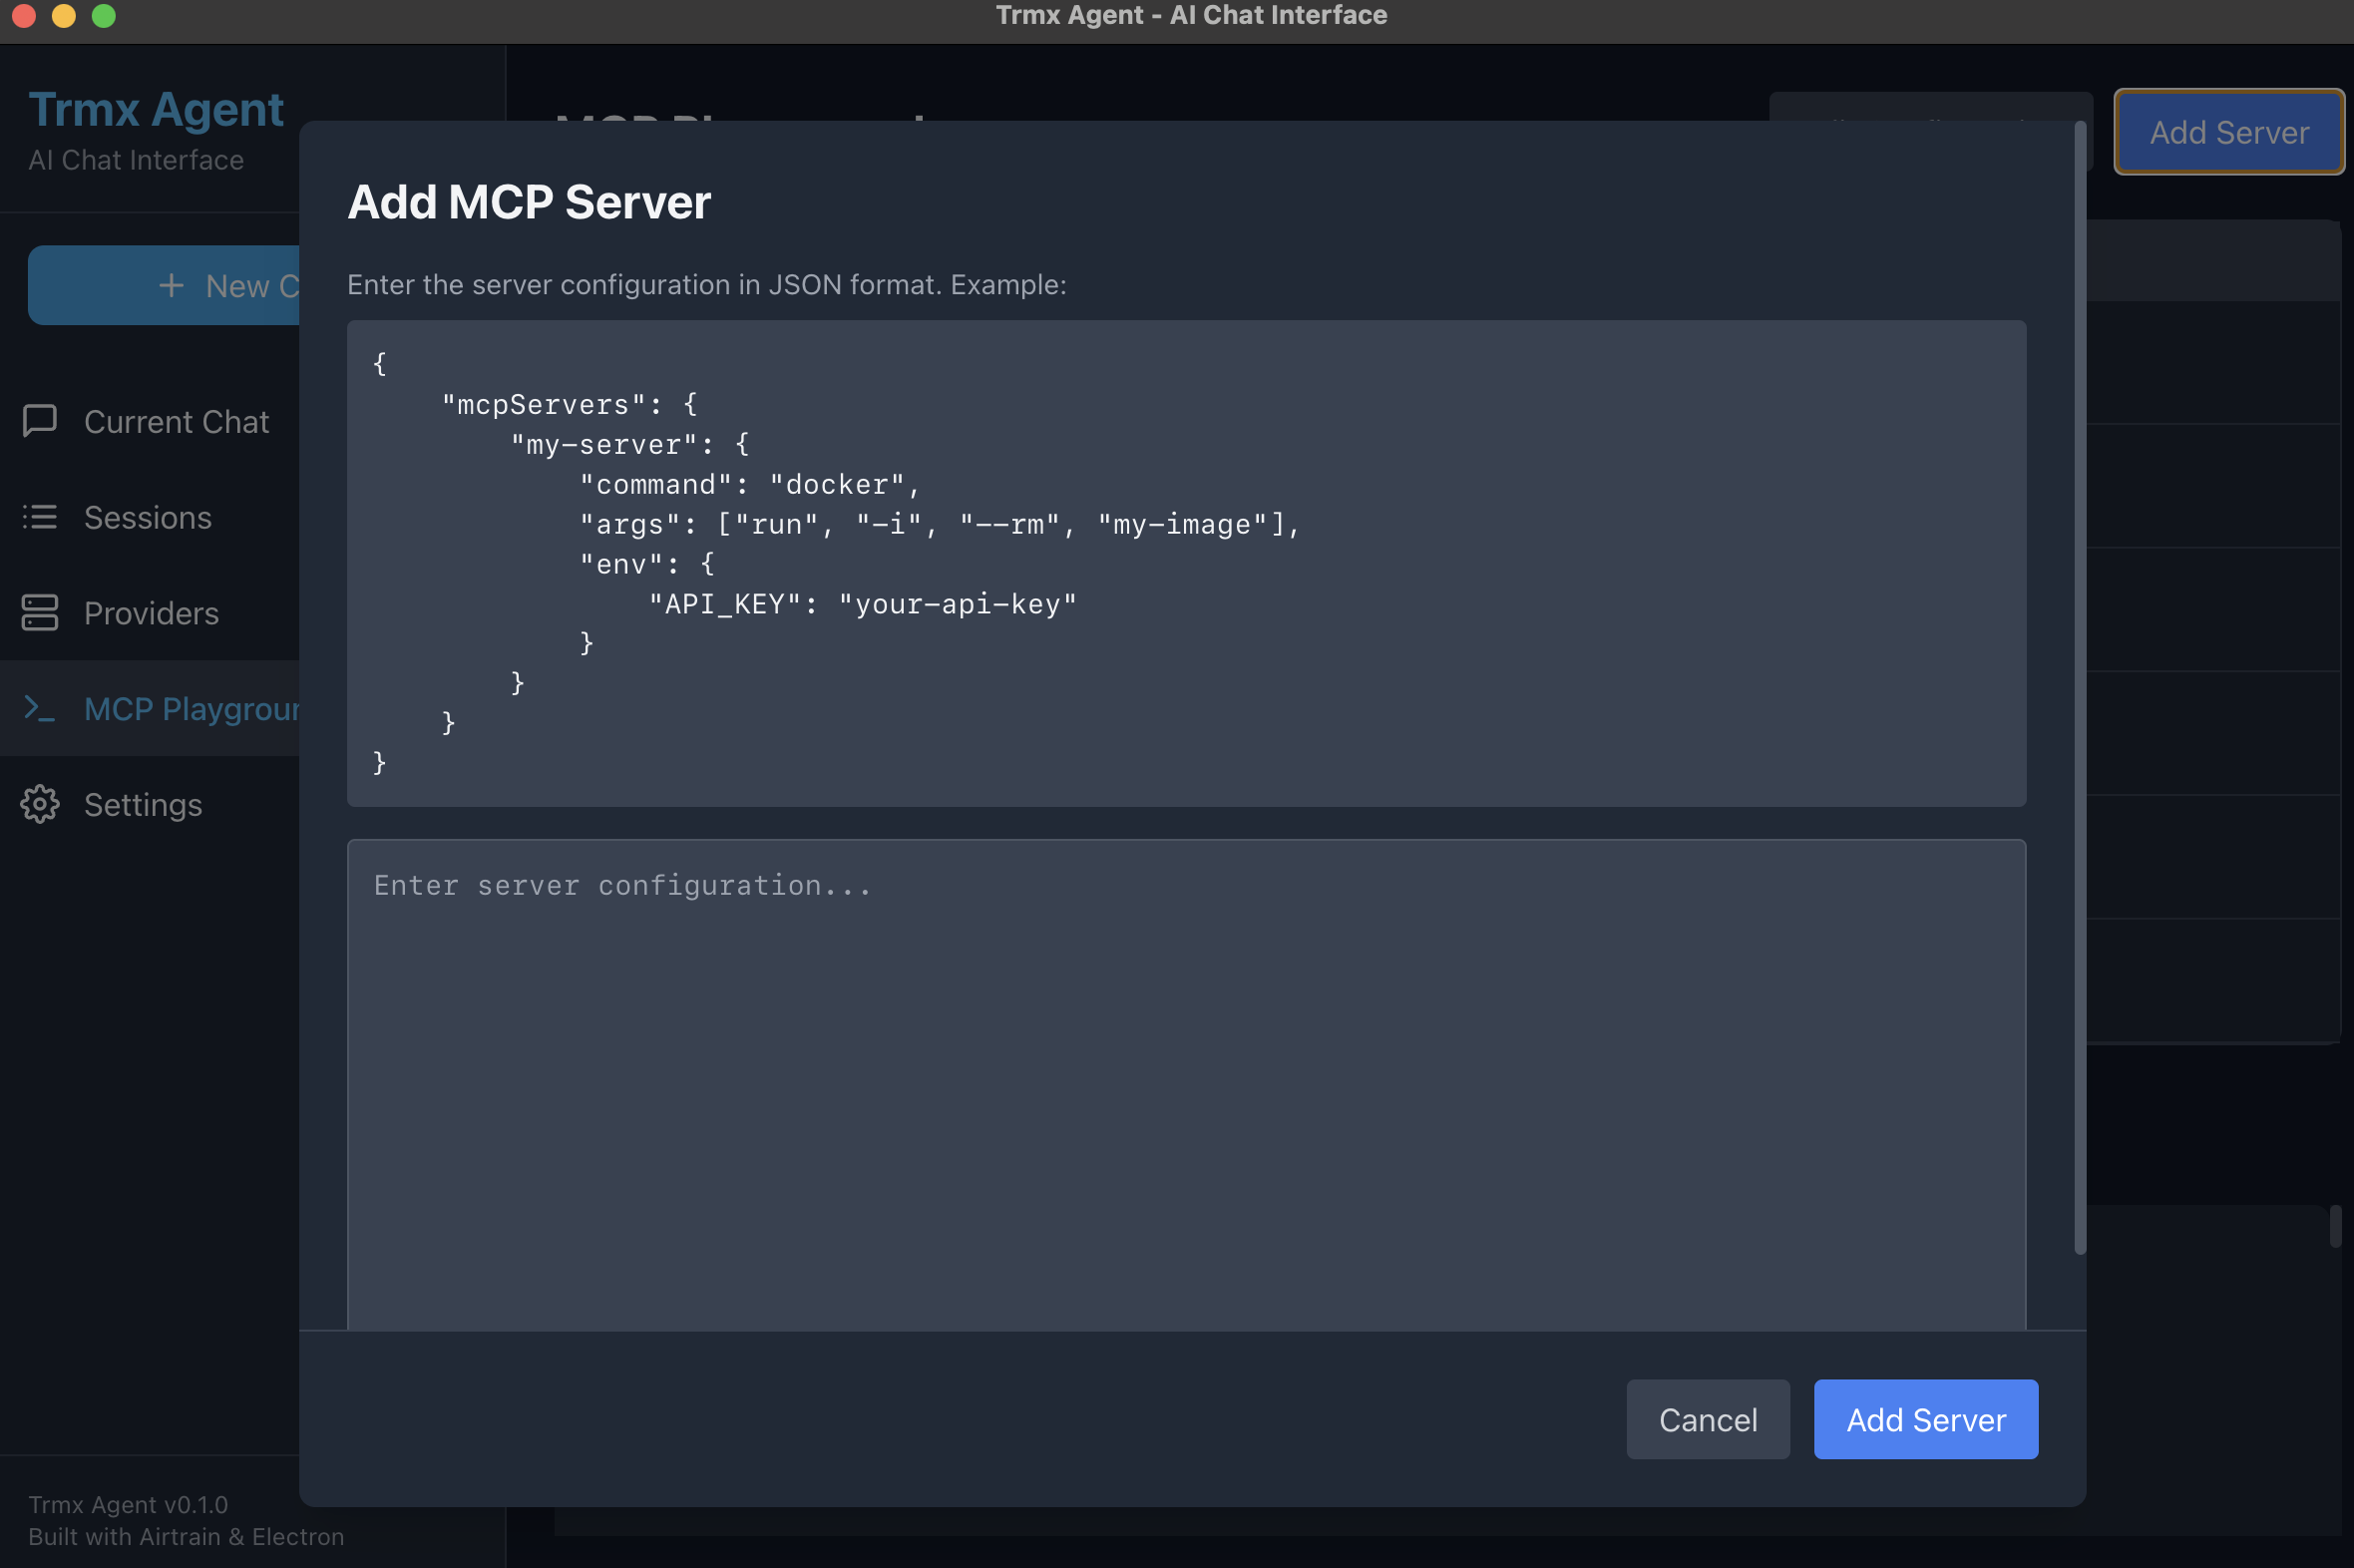Image resolution: width=2354 pixels, height=1568 pixels.
Task: Click the Current Chat speech bubble icon
Action: point(40,421)
